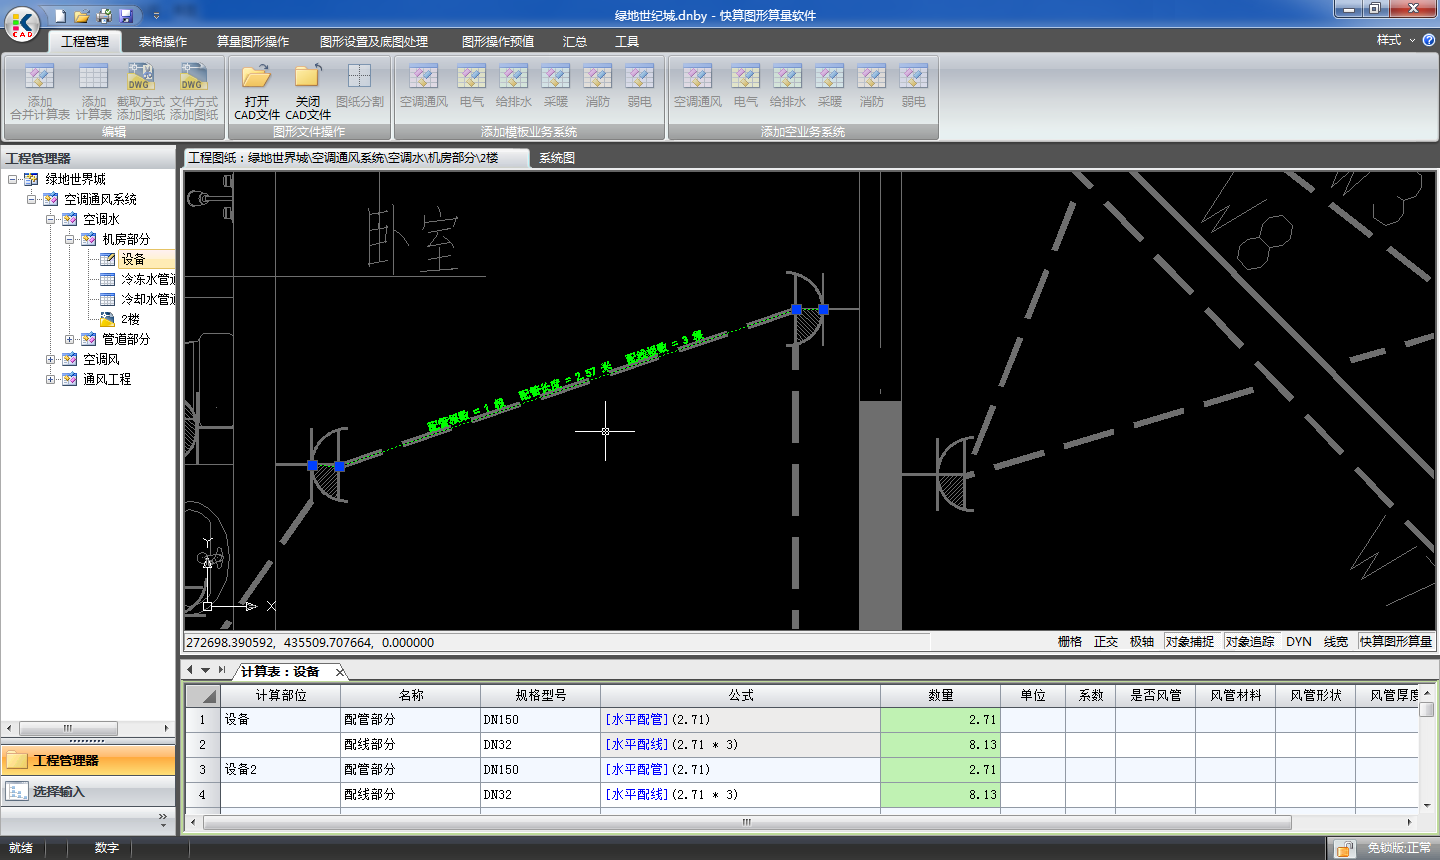Click the 数量 column header
Image resolution: width=1440 pixels, height=860 pixels.
click(941, 695)
